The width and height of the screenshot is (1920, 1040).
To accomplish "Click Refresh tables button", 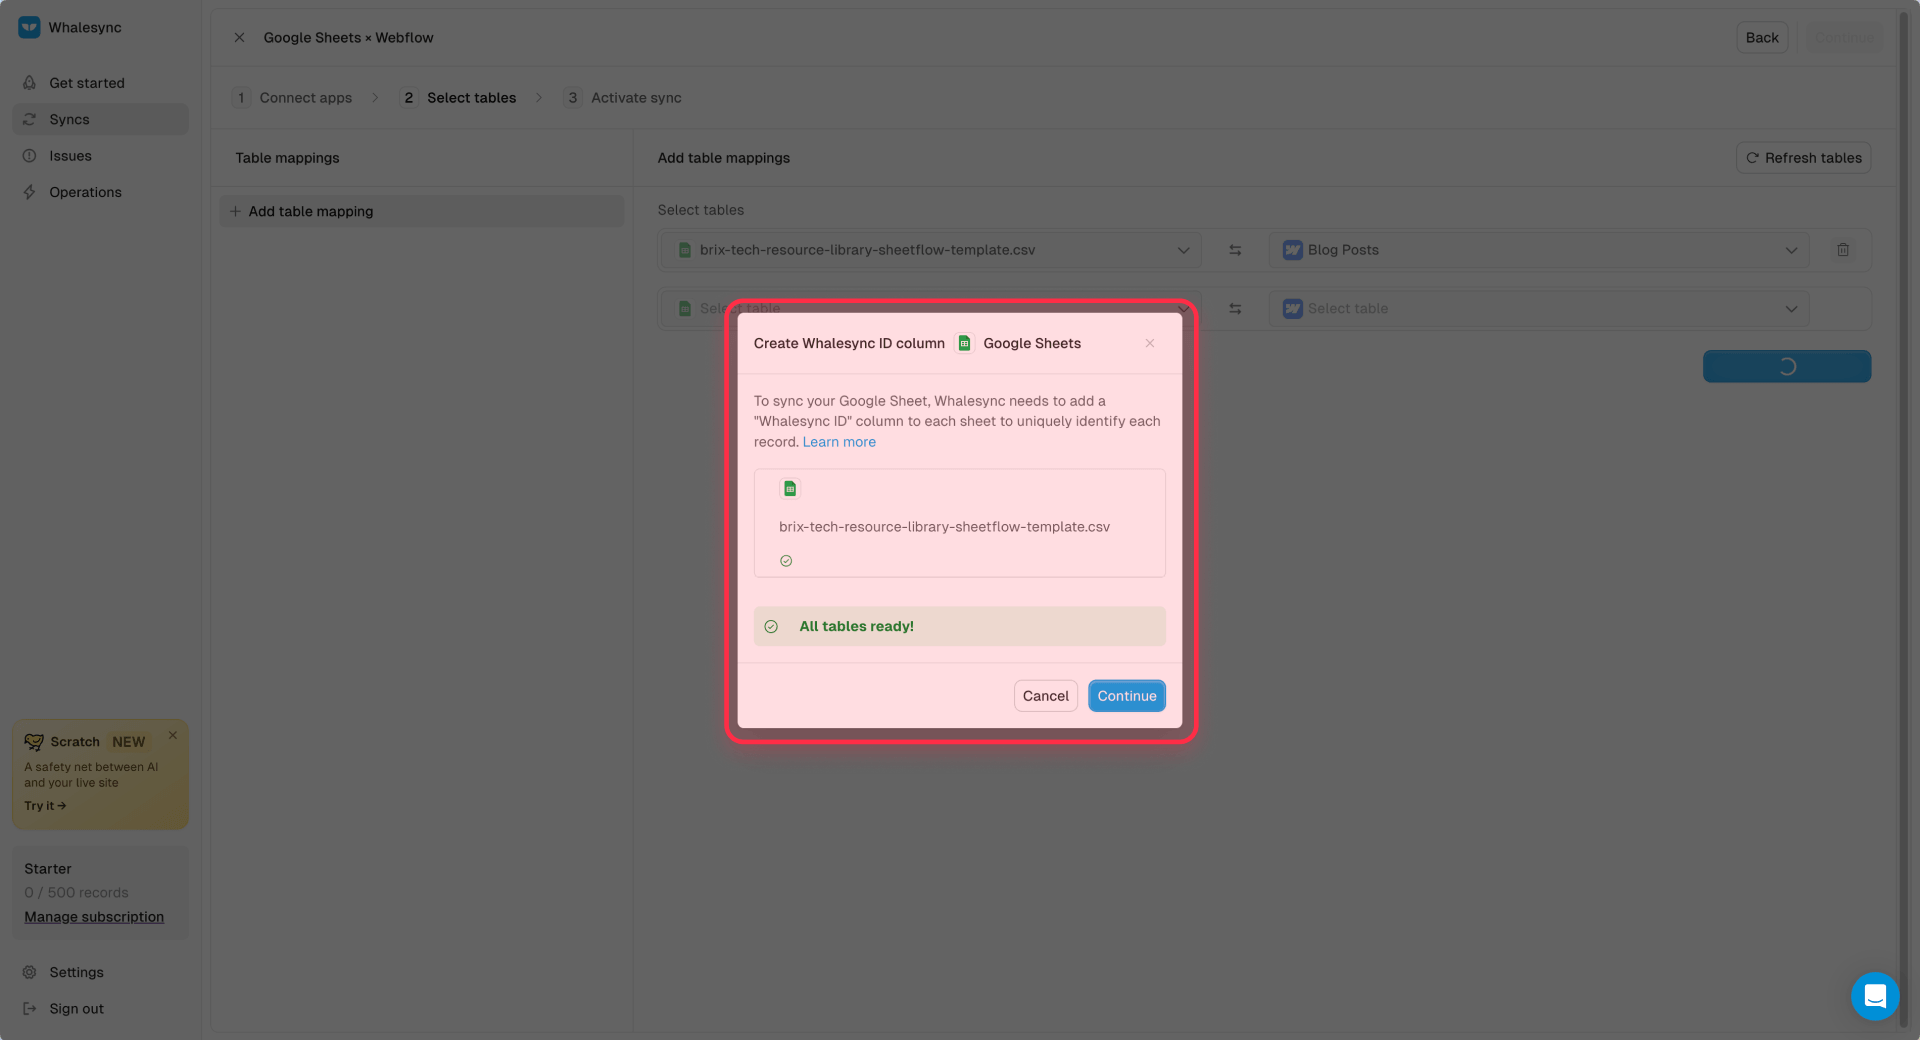I will pyautogui.click(x=1803, y=158).
